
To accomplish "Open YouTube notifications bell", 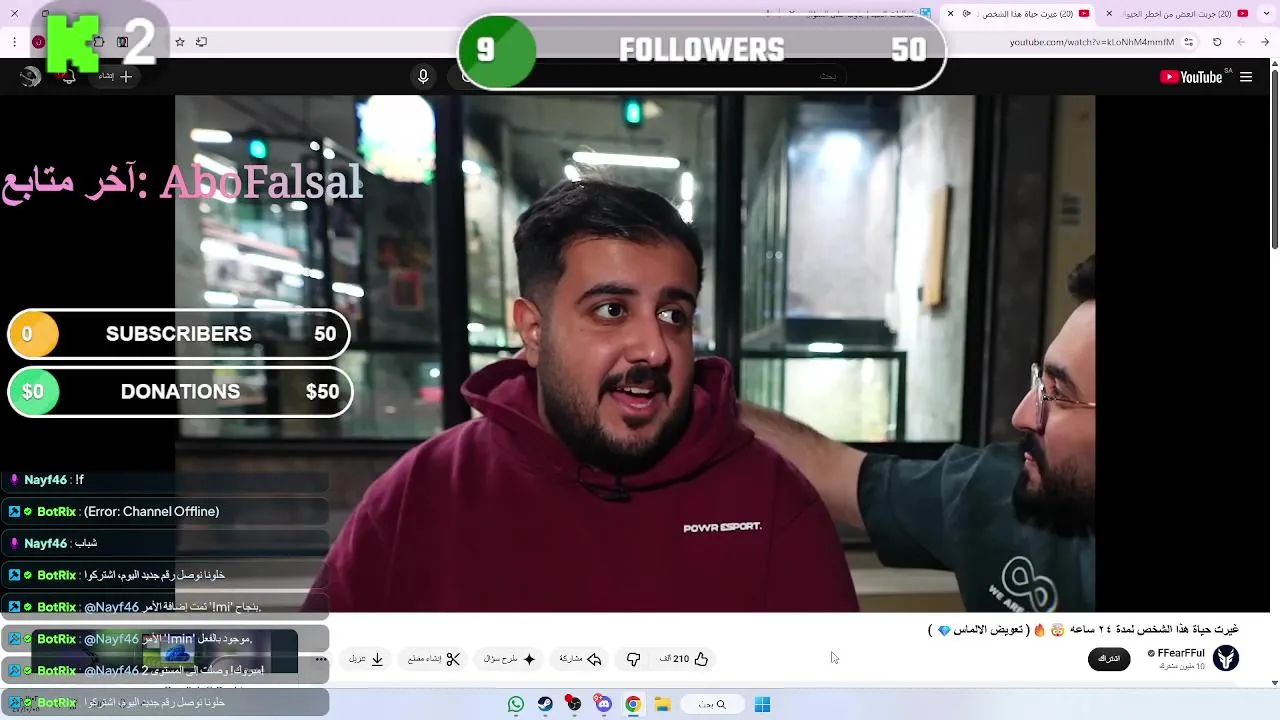I will [69, 77].
